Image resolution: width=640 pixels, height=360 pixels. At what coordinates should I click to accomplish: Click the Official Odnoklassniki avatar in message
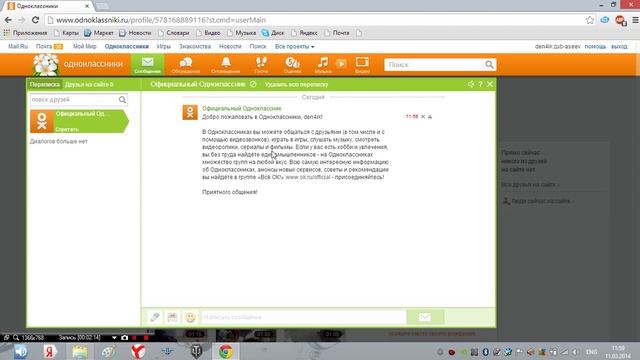[x=190, y=113]
